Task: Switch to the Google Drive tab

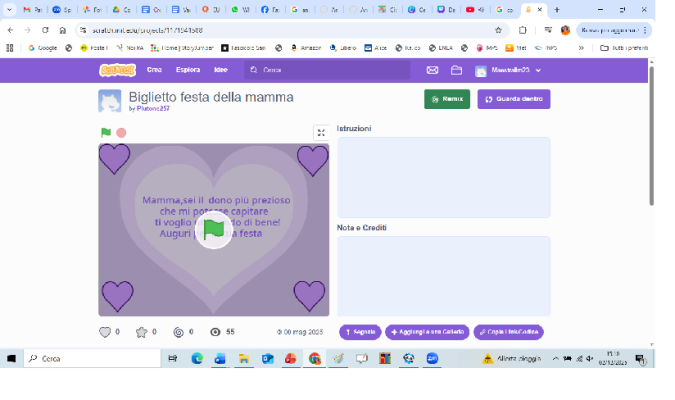Action: [122, 9]
